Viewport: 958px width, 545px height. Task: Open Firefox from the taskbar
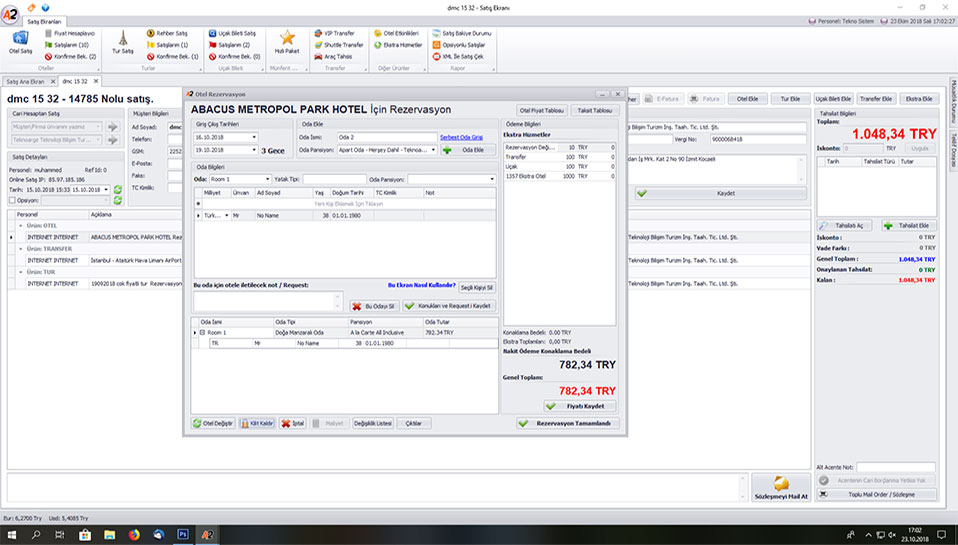click(134, 535)
